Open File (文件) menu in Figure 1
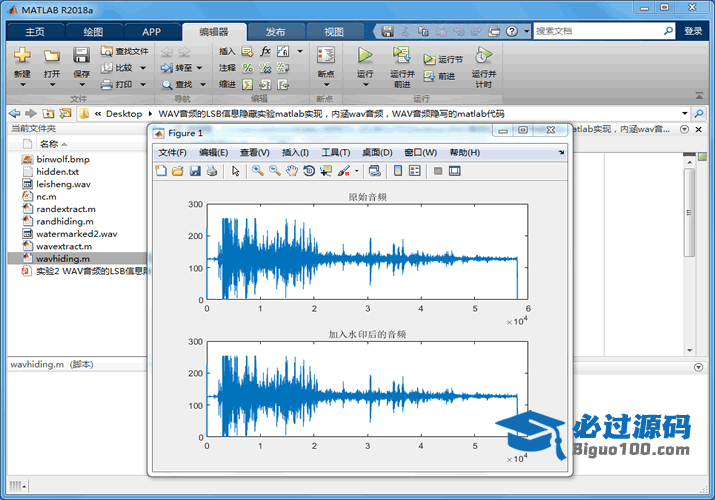715x500 pixels. pyautogui.click(x=172, y=153)
